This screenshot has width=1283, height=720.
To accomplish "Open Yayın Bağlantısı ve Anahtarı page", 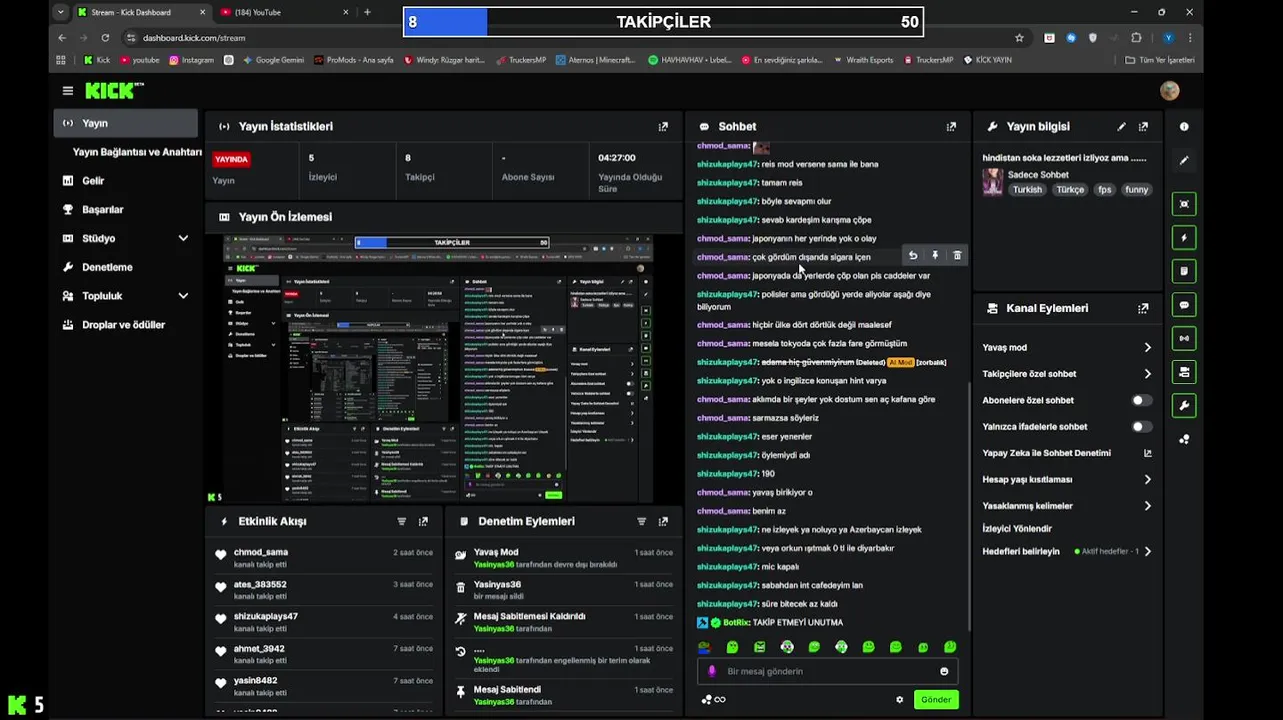I will [137, 152].
